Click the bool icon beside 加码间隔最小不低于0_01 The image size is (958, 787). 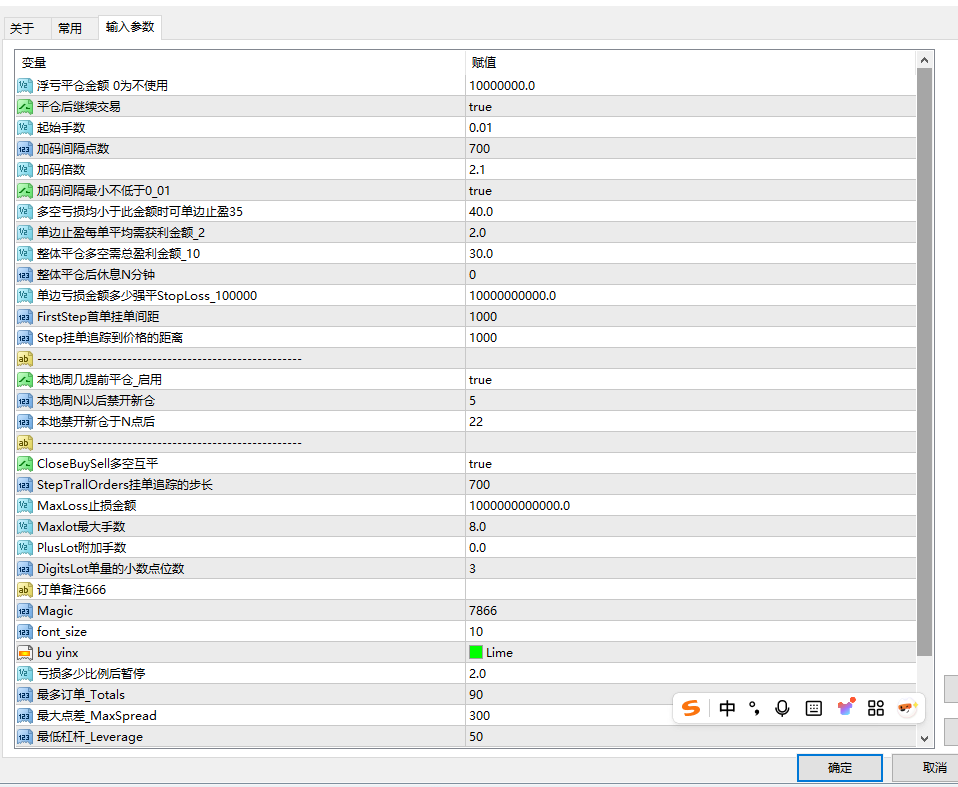tap(24, 191)
